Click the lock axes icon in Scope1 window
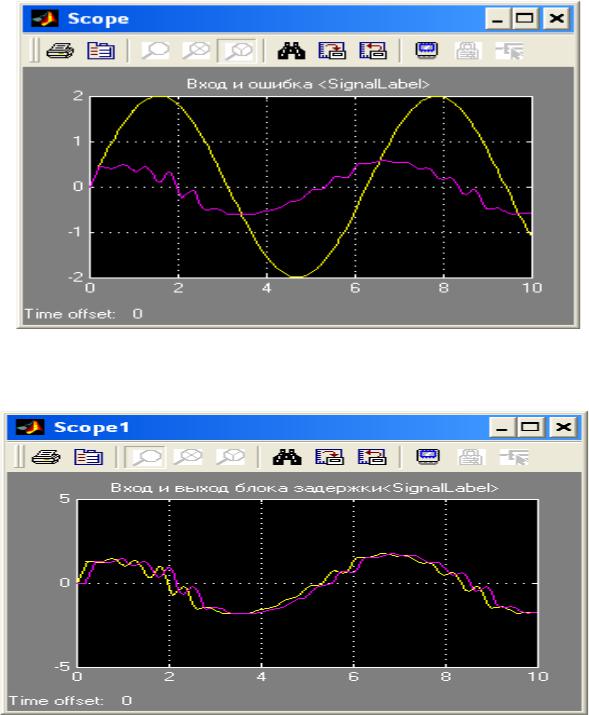Viewport: 589px width, 715px height. (470, 456)
